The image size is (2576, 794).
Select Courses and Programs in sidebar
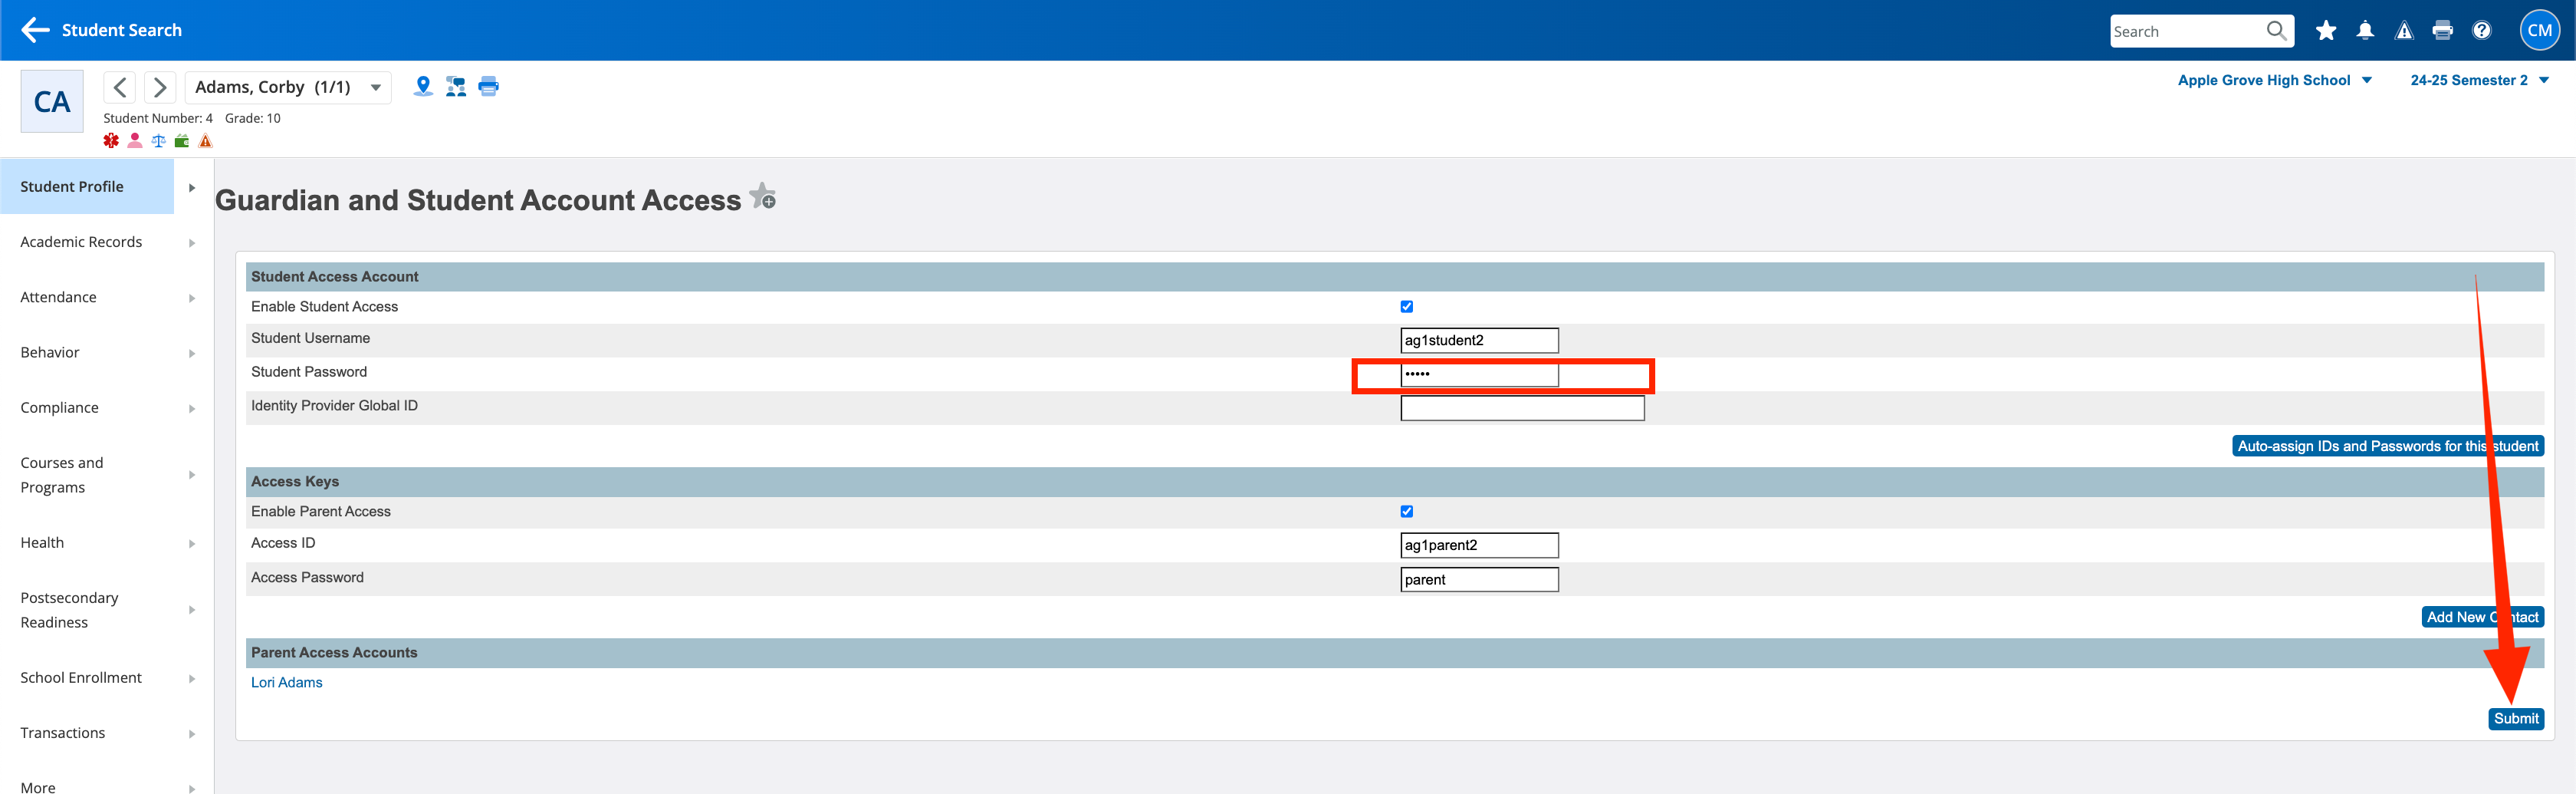[x=62, y=475]
